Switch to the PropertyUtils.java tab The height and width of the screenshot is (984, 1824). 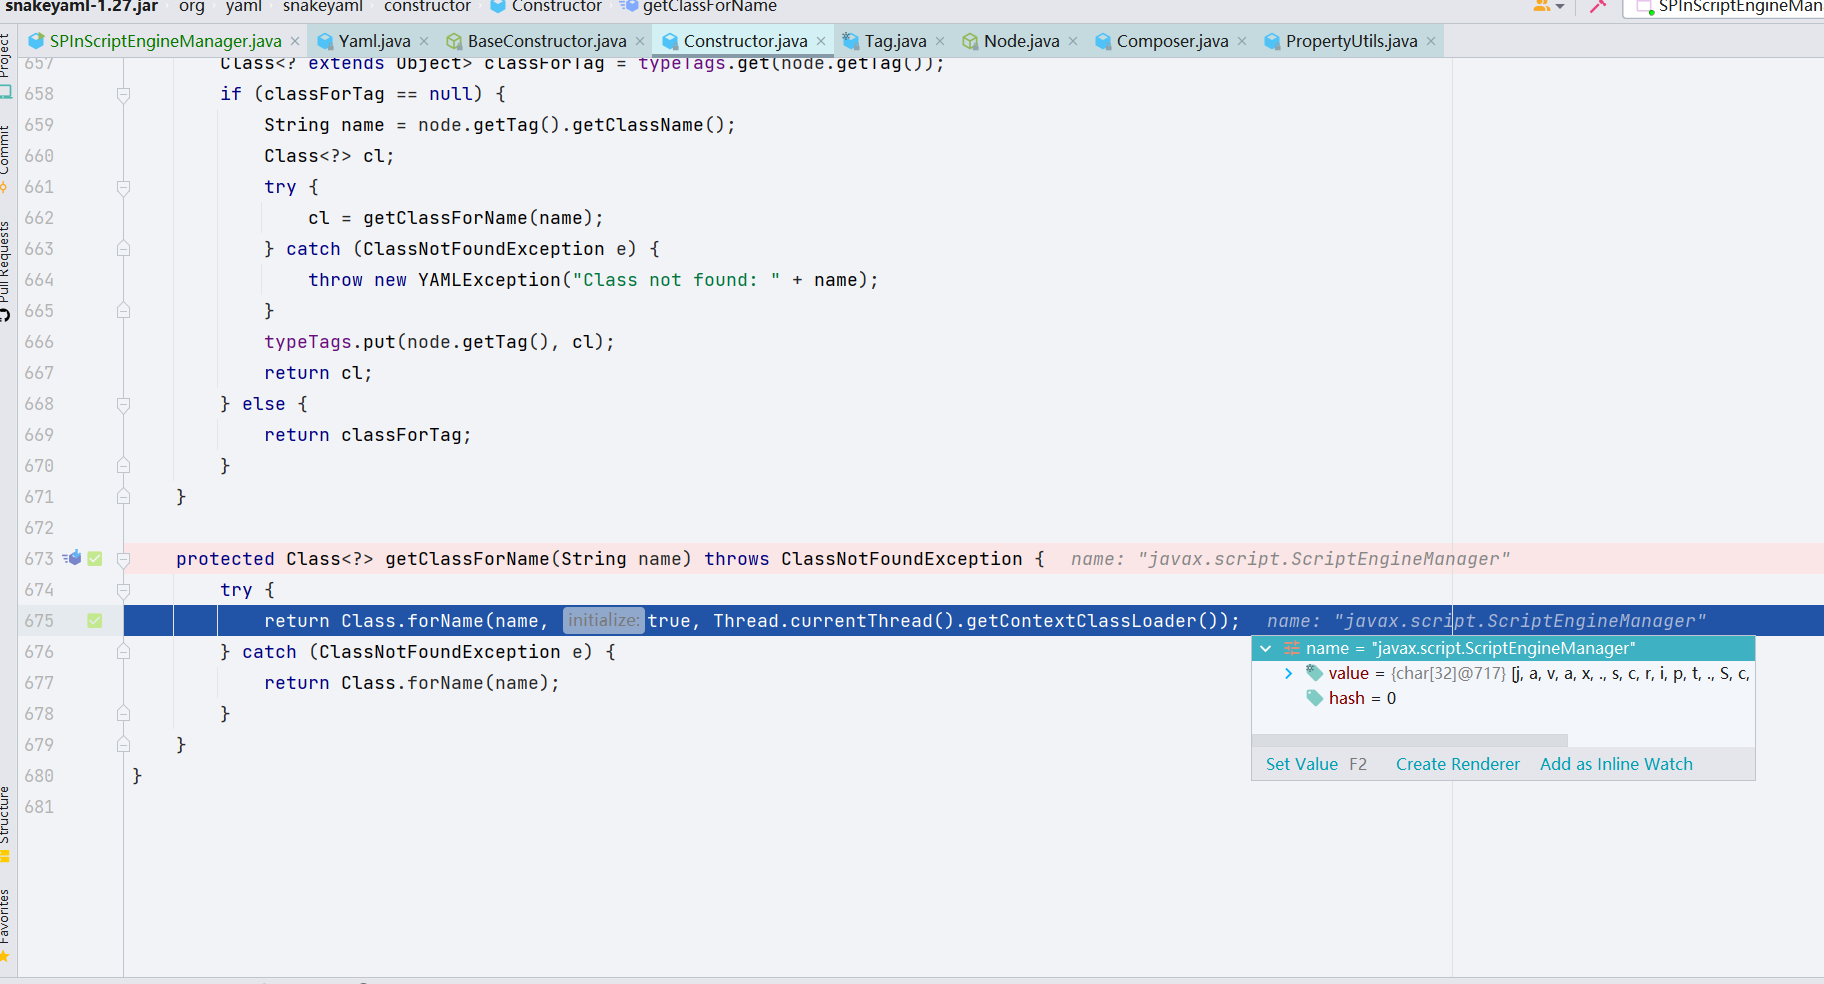[x=1350, y=41]
